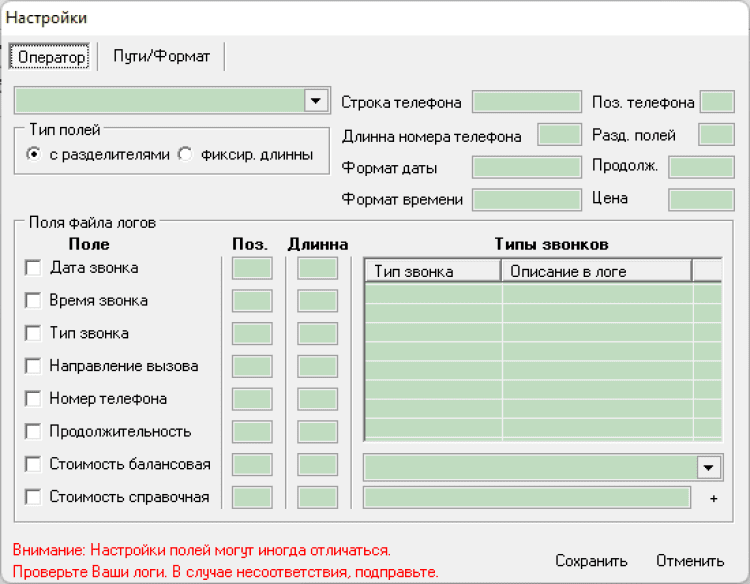The height and width of the screenshot is (584, 750).
Task: Enable the Дата звонка checkbox
Action: (x=33, y=268)
